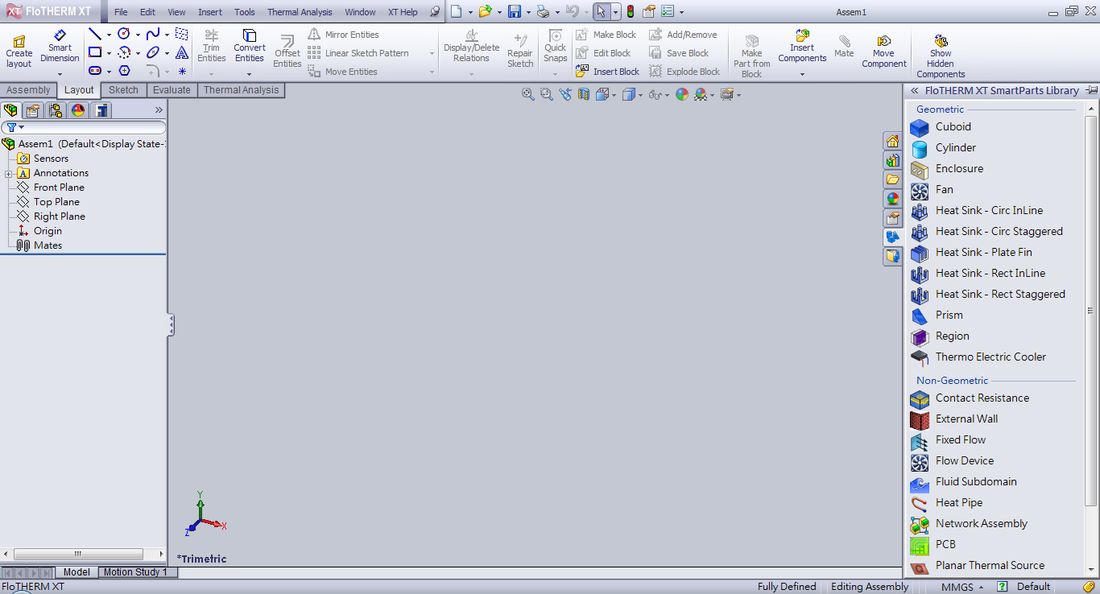1100x594 pixels.
Task: Collapse the SmartParts Library panel
Action: point(914,90)
